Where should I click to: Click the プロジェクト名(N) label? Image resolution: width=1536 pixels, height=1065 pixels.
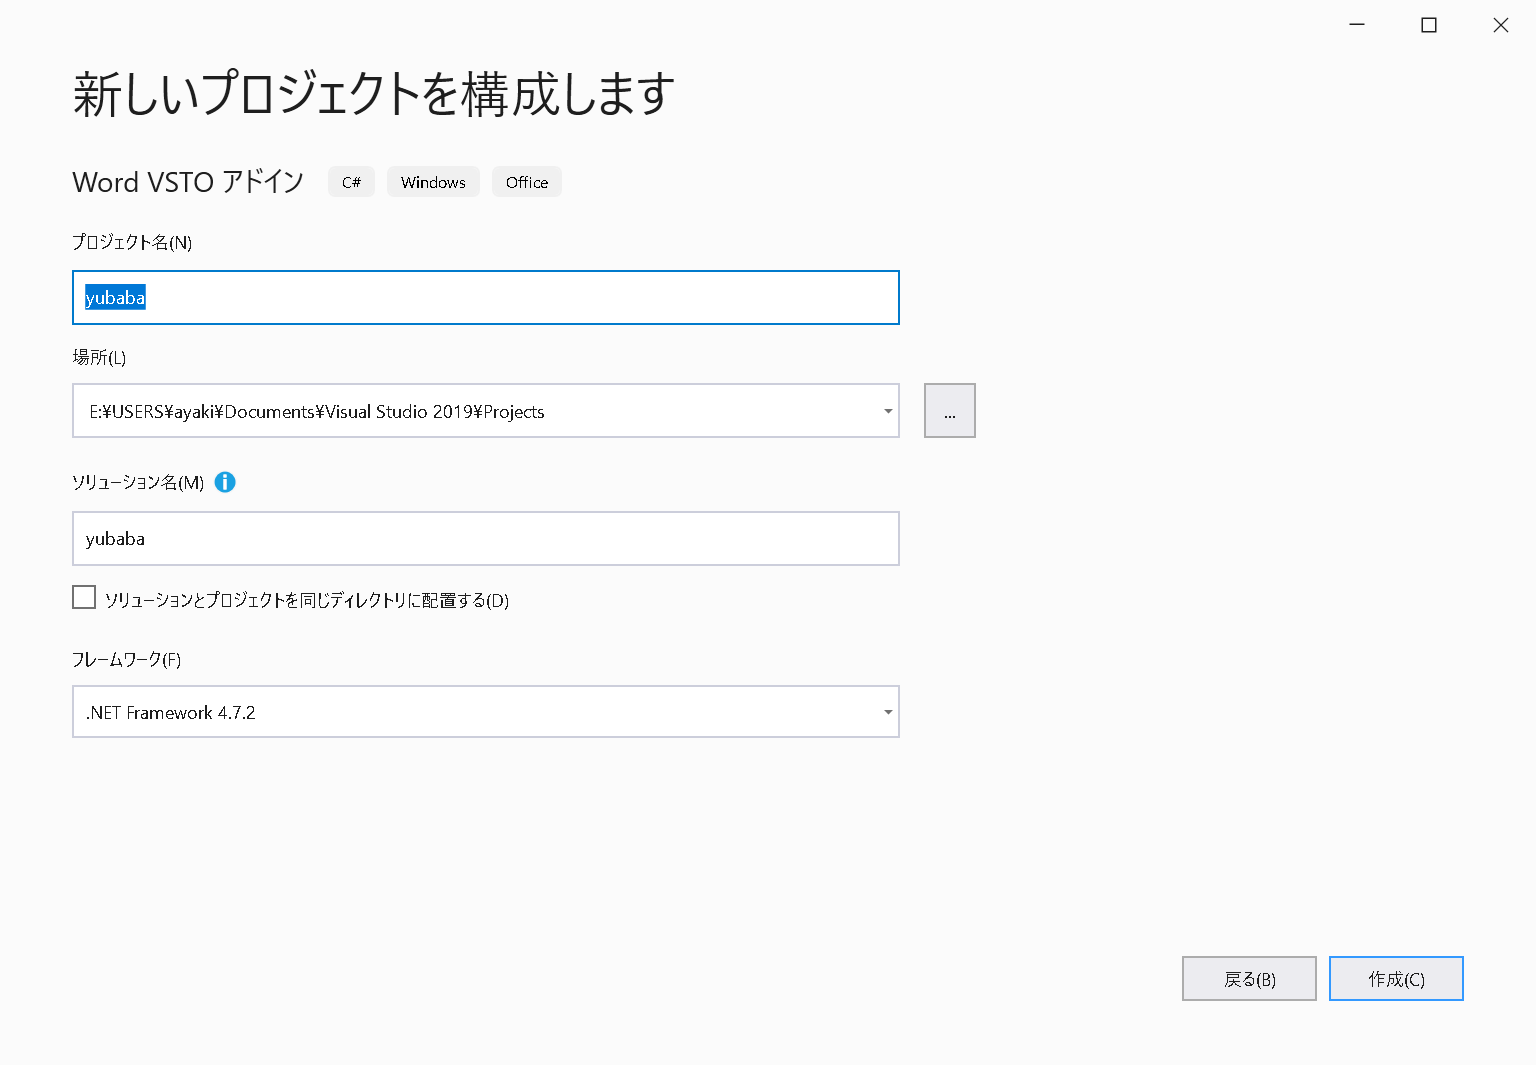132,242
